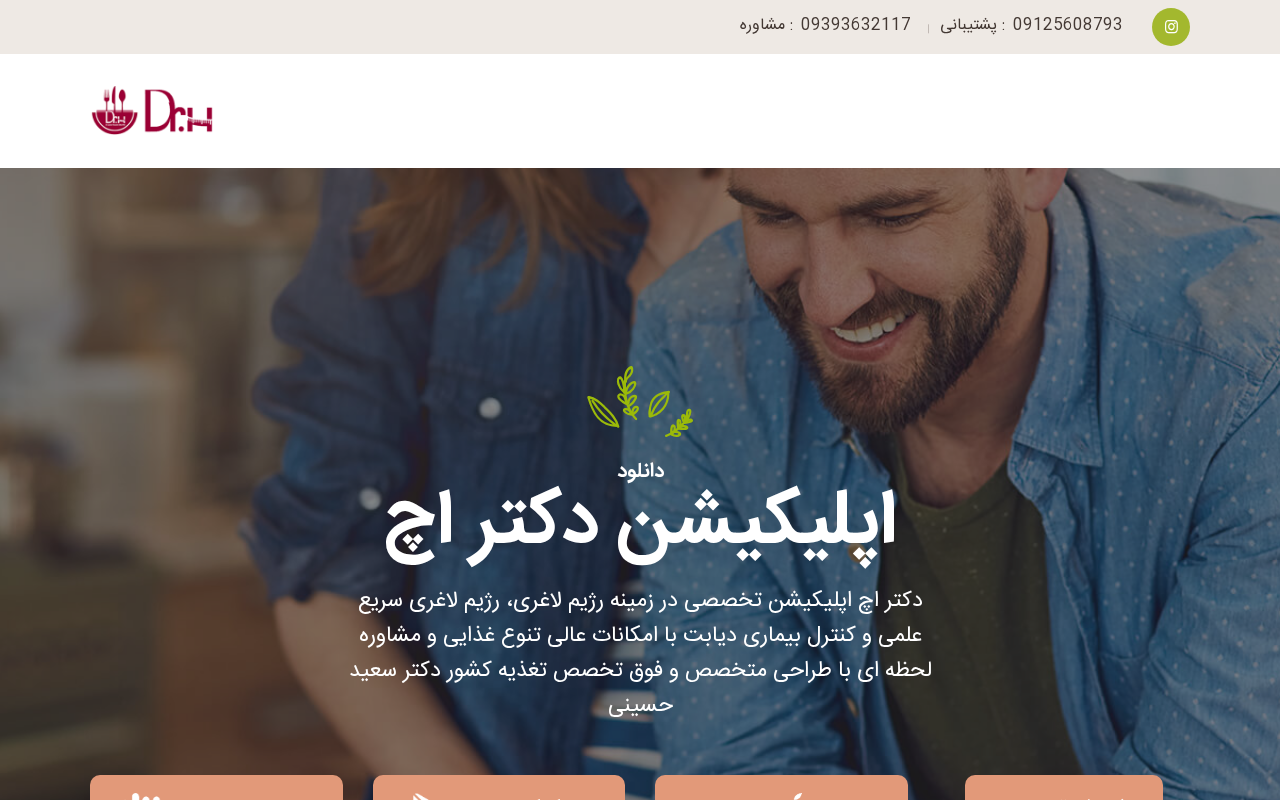1280x800 pixels.
Task: Call support number 09125608793
Action: tap(1067, 25)
